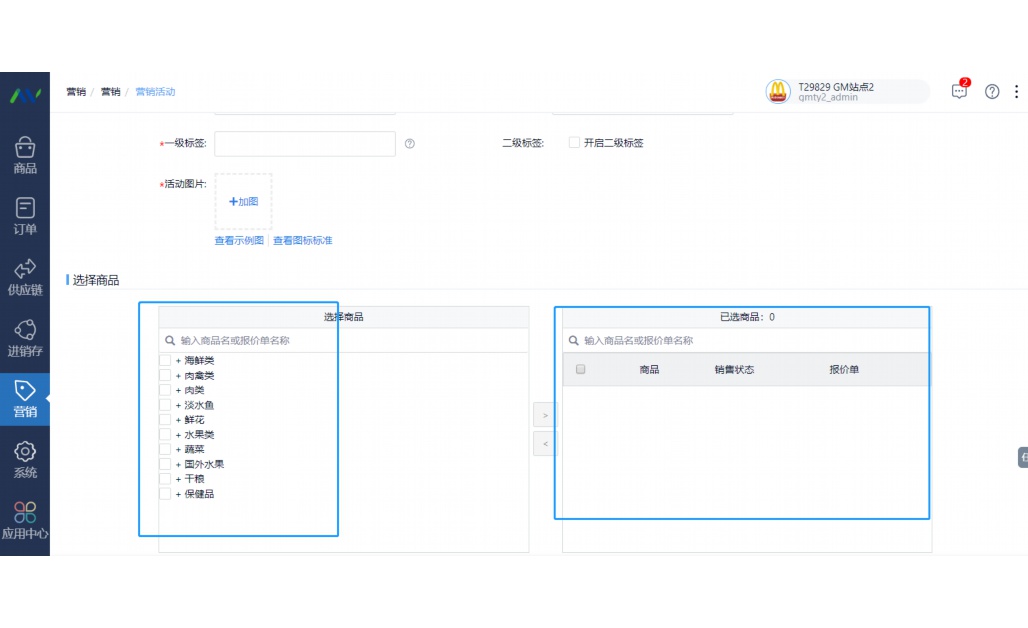1028x628 pixels.
Task: Click the right arrow transfer button
Action: 544,414
